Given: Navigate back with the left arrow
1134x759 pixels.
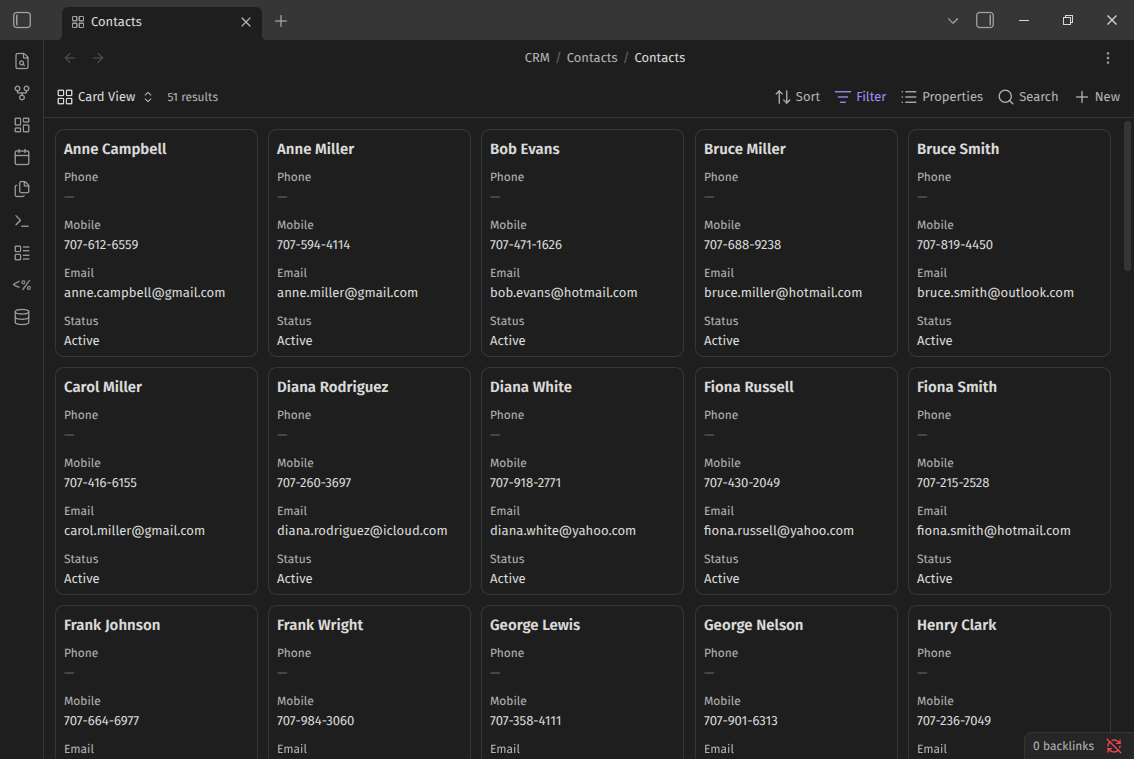Looking at the screenshot, I should coord(69,58).
